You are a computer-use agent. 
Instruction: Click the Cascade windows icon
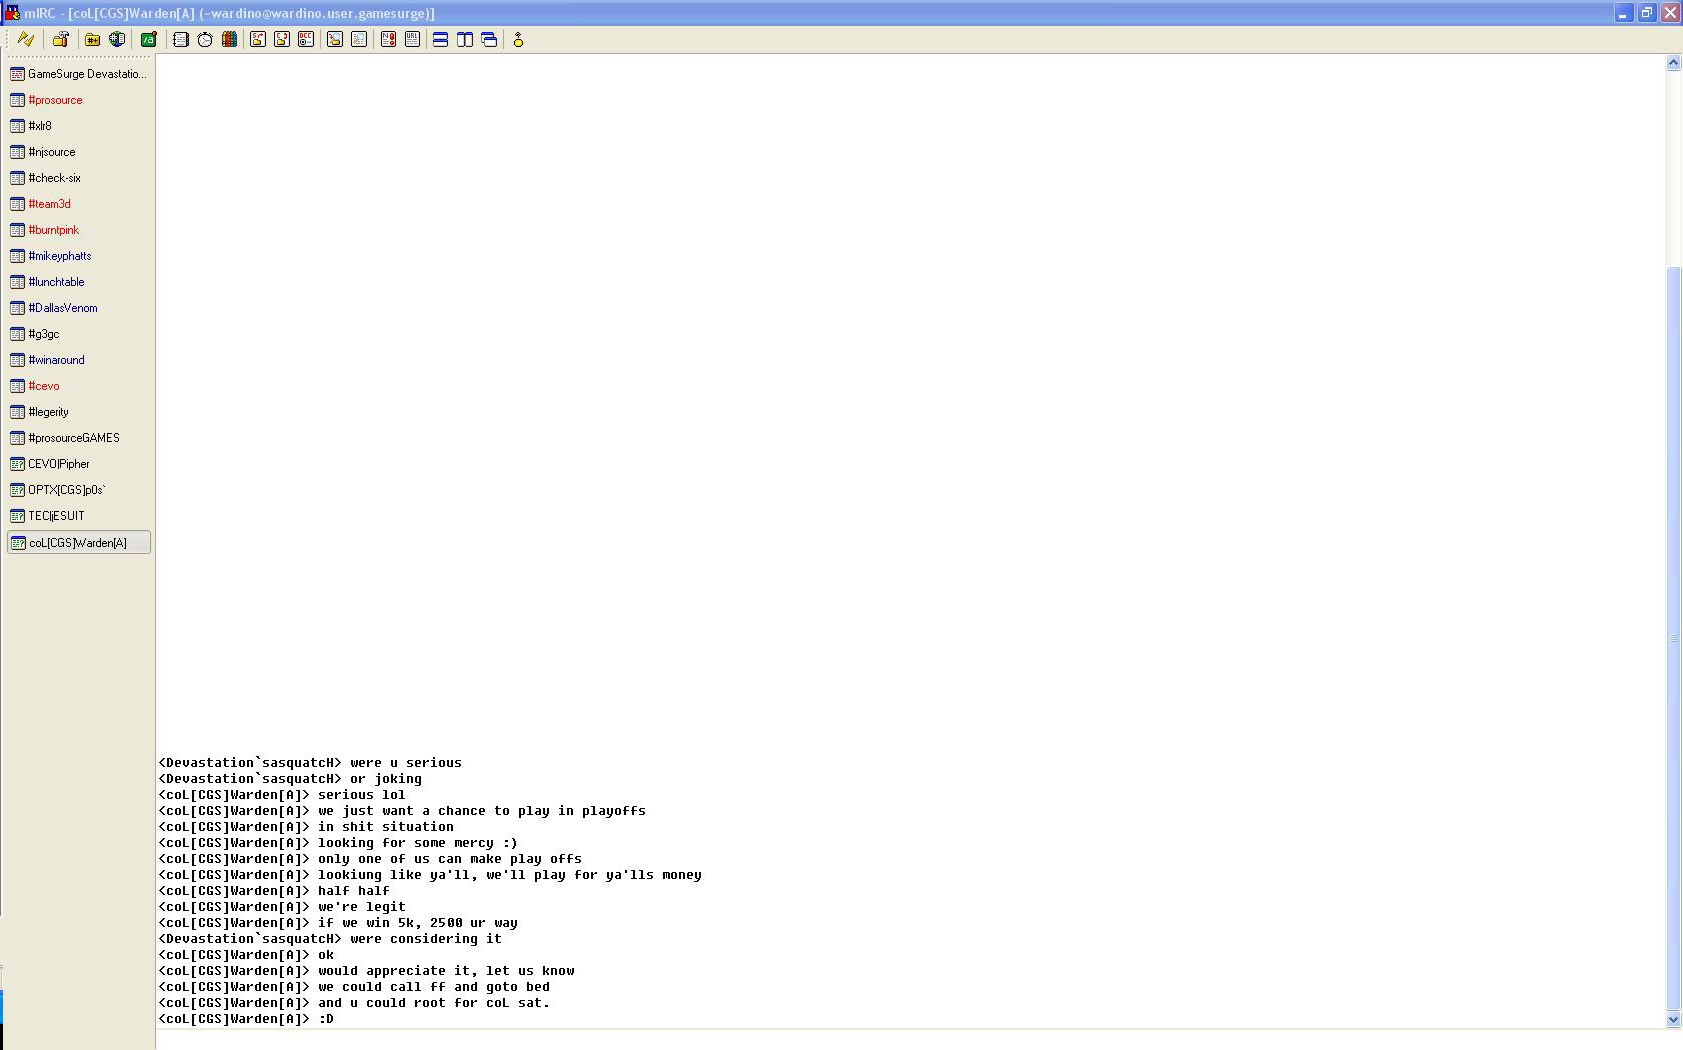(x=489, y=39)
